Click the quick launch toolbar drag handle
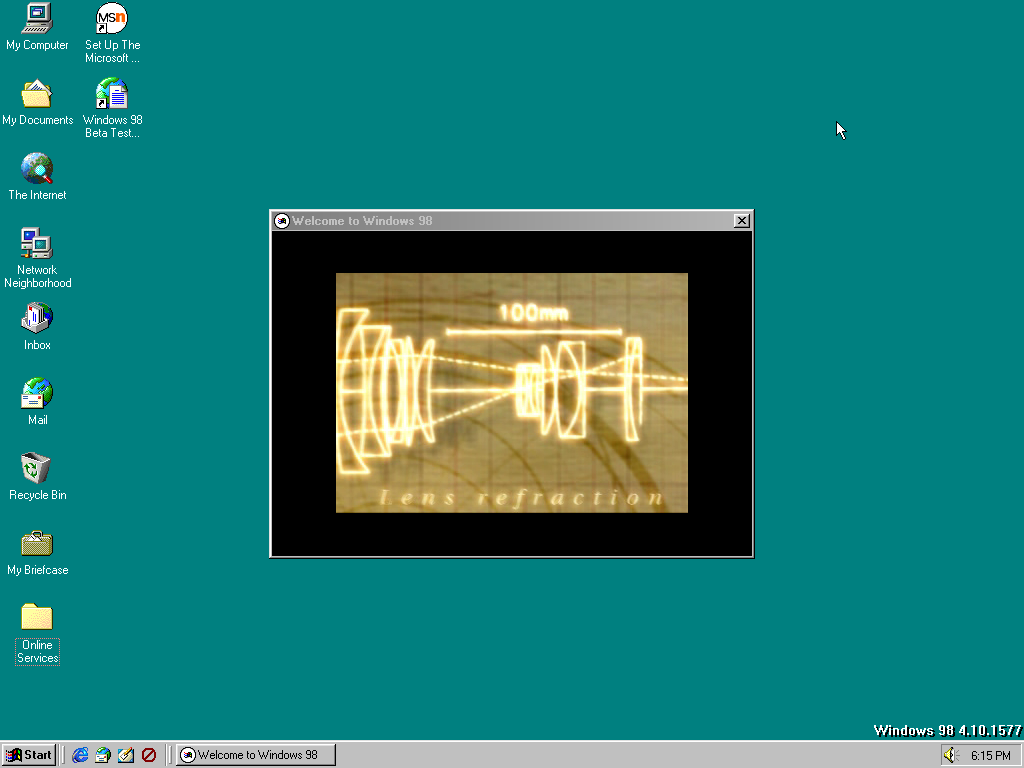Image resolution: width=1024 pixels, height=768 pixels. (64, 755)
